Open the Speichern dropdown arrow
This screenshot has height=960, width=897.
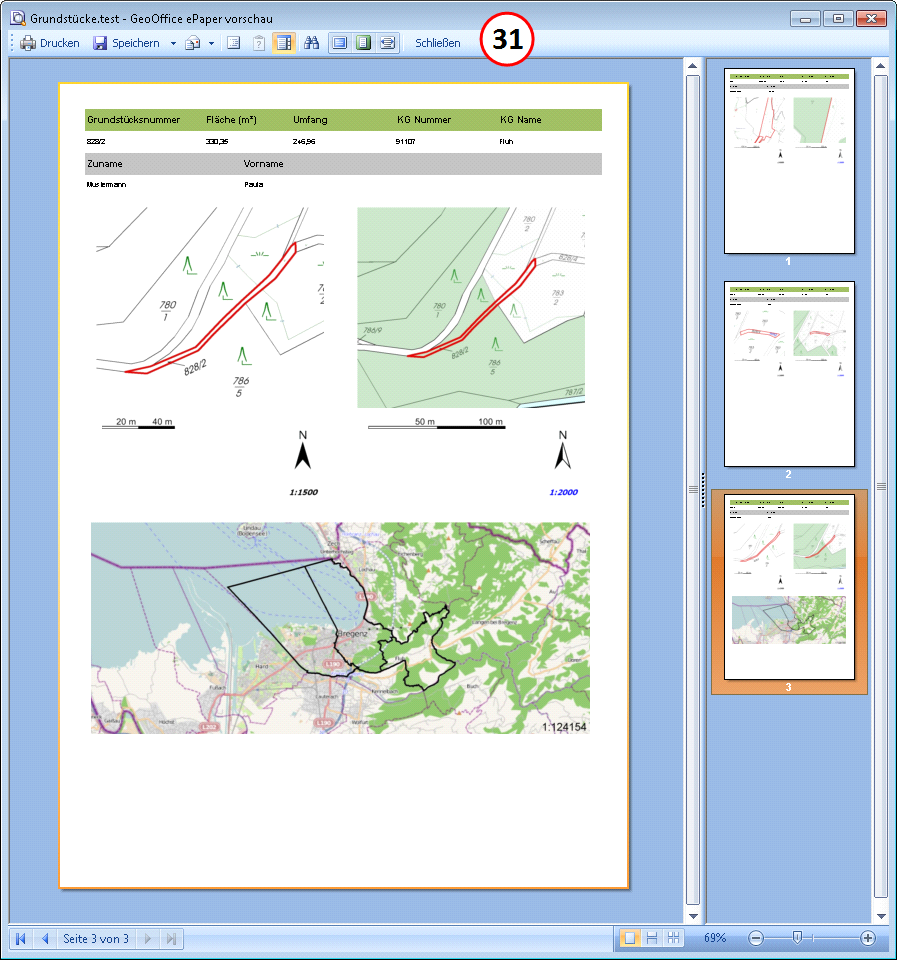point(173,42)
